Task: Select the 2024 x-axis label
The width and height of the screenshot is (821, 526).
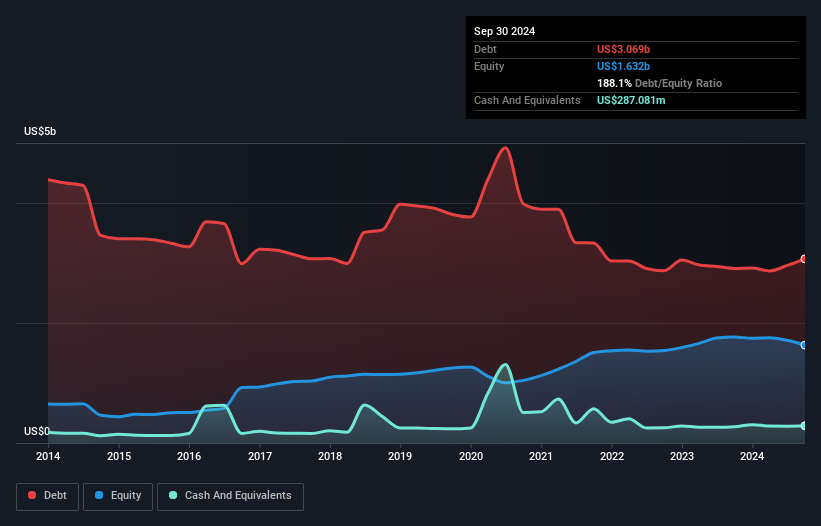Action: tap(752, 456)
